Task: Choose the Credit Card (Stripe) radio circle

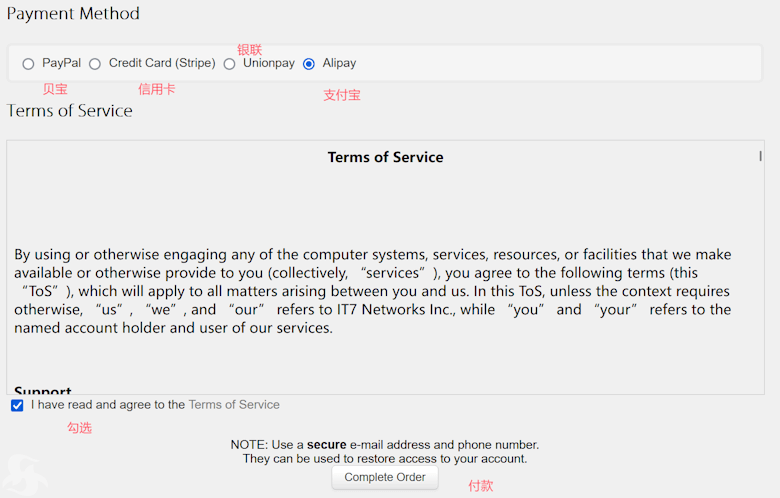Action: pos(95,64)
